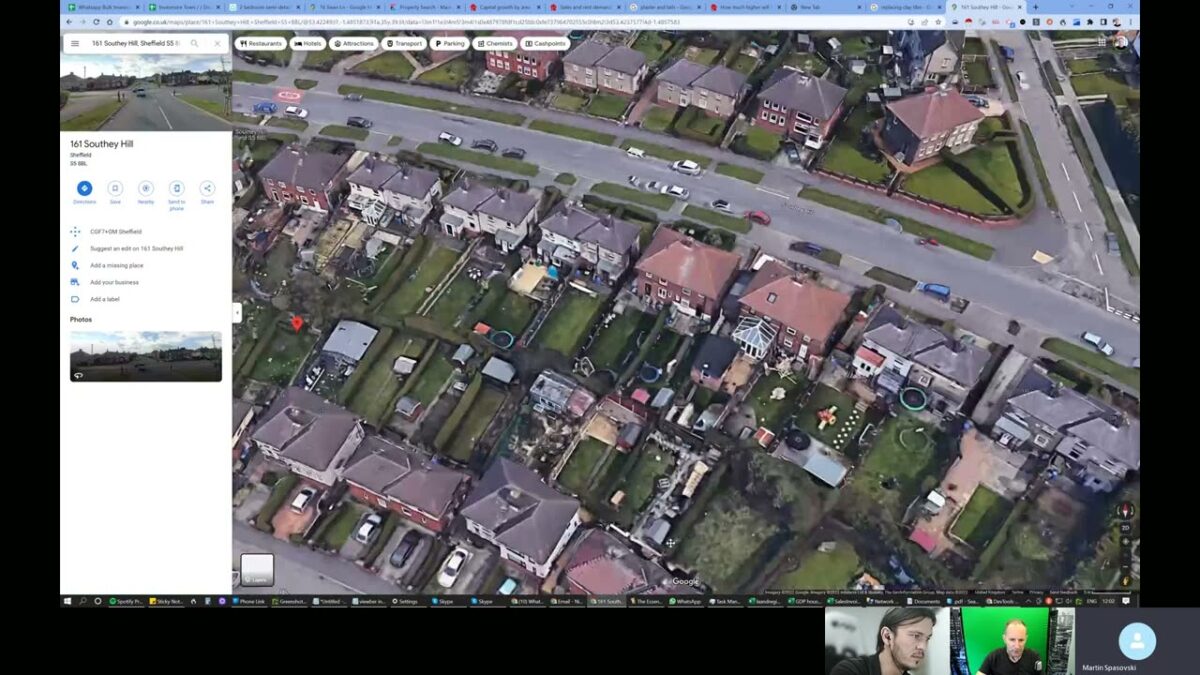Toggle the Layers map type thumbnail

(257, 569)
